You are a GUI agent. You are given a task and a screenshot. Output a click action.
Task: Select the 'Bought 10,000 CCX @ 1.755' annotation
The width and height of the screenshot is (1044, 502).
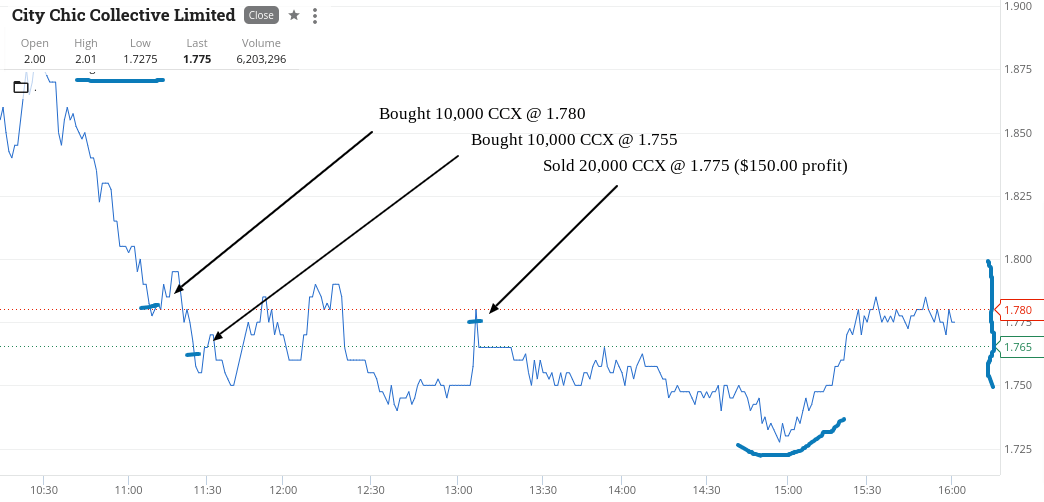[574, 140]
